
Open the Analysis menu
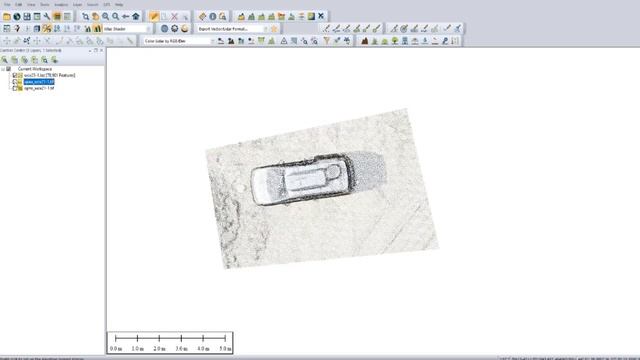pos(61,4)
